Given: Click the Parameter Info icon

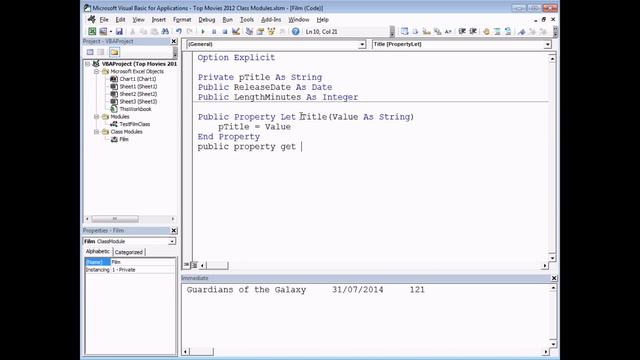Looking at the screenshot, I should 438,31.
